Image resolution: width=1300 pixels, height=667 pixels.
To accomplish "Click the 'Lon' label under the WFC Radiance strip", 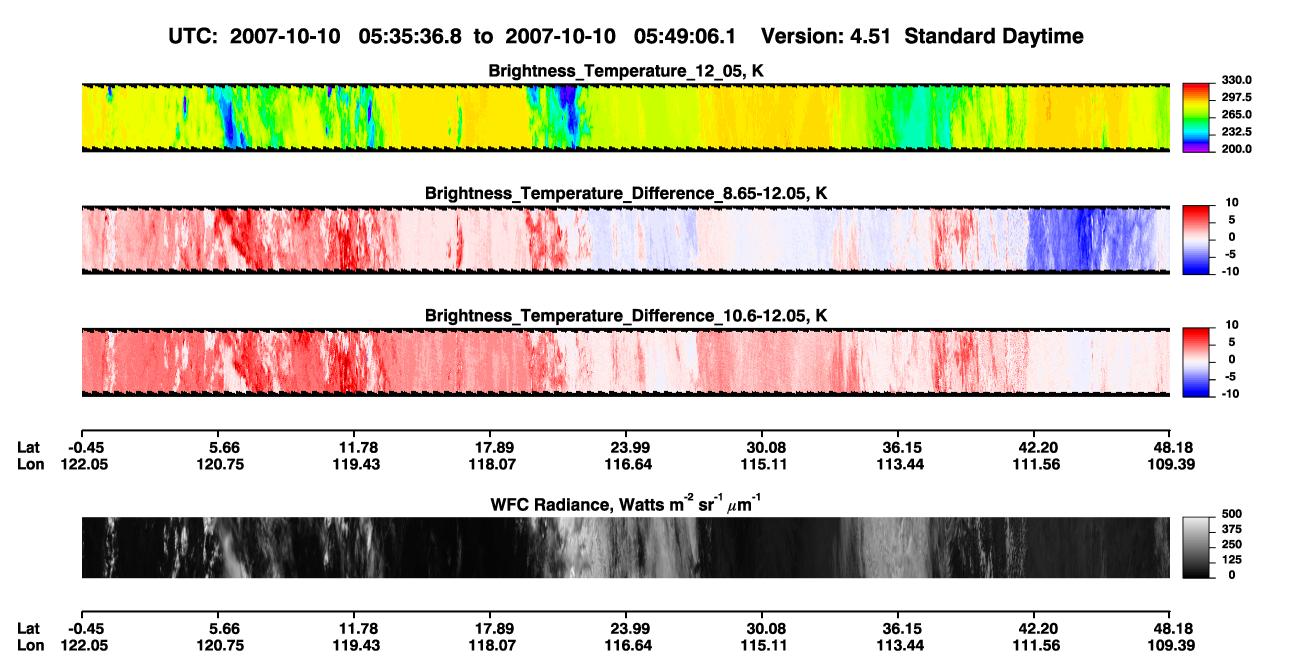I will coord(30,645).
